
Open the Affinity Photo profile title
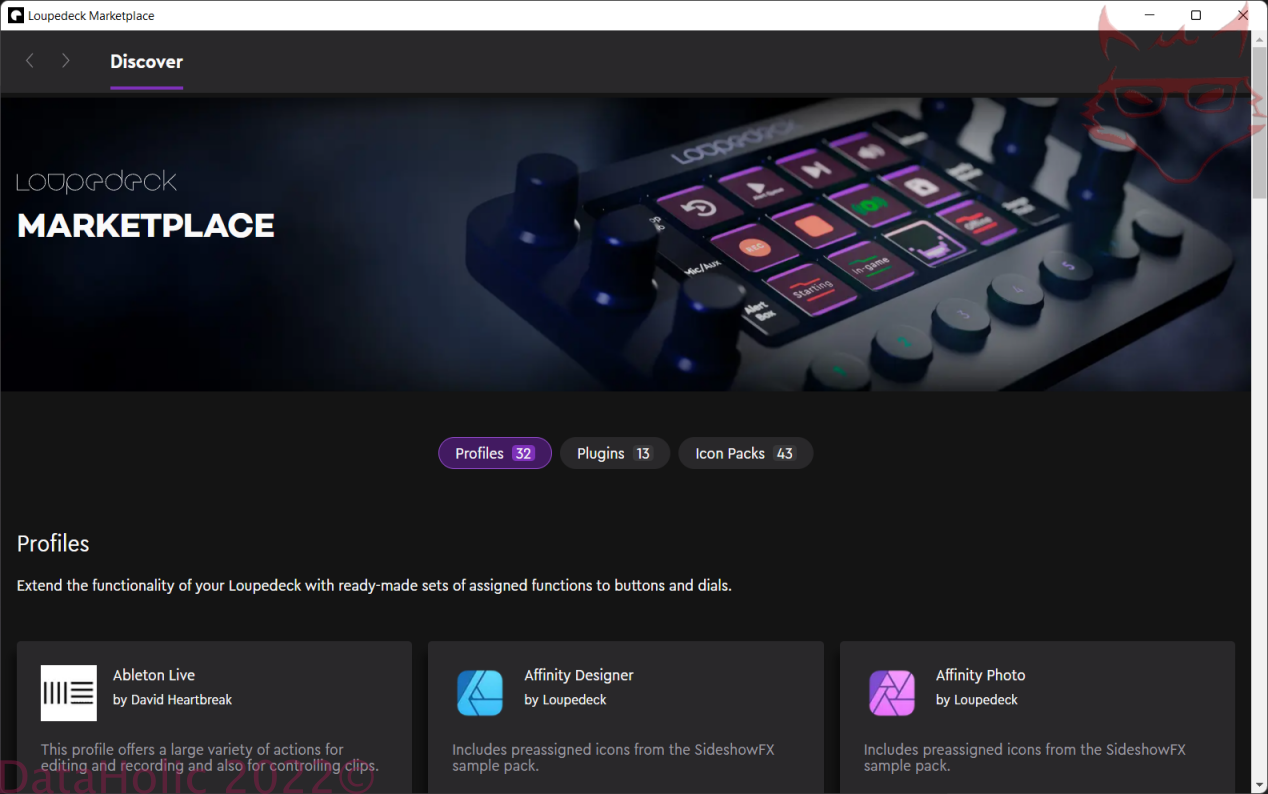[x=980, y=675]
